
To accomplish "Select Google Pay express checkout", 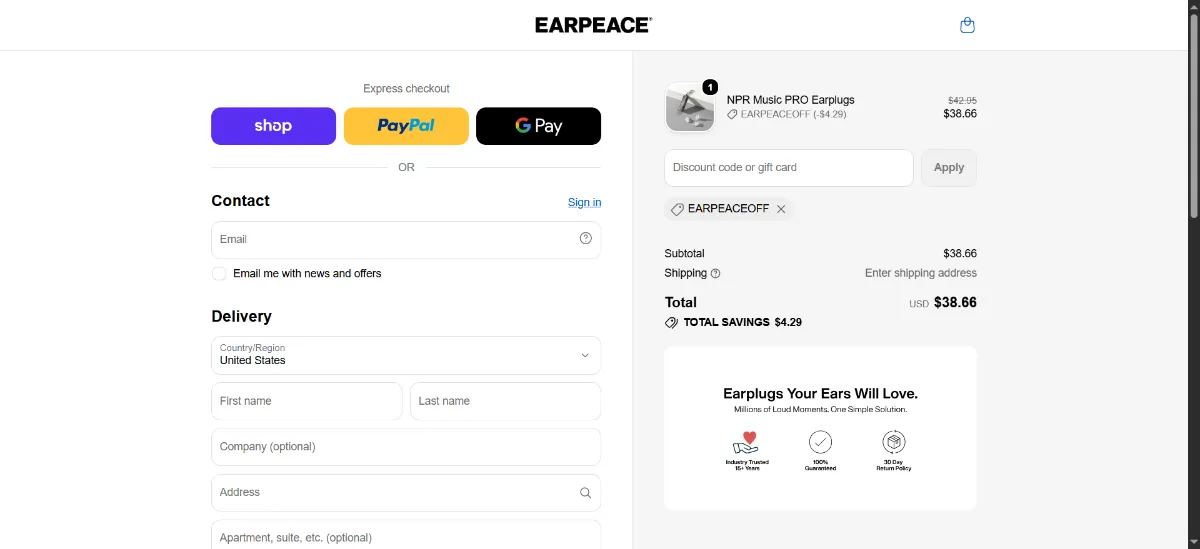I will coord(538,126).
